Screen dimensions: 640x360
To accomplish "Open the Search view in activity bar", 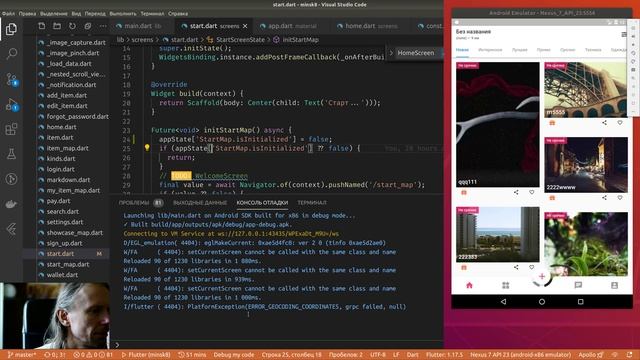I will (x=11, y=53).
